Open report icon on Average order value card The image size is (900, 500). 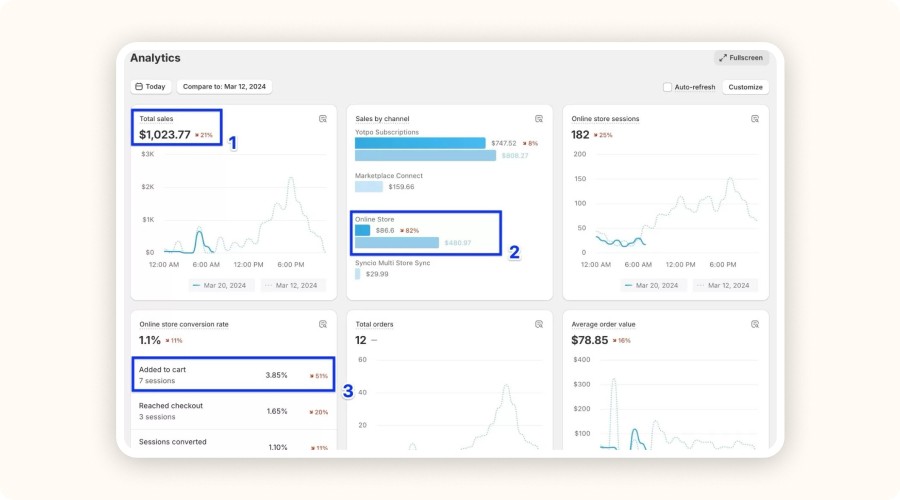755,324
